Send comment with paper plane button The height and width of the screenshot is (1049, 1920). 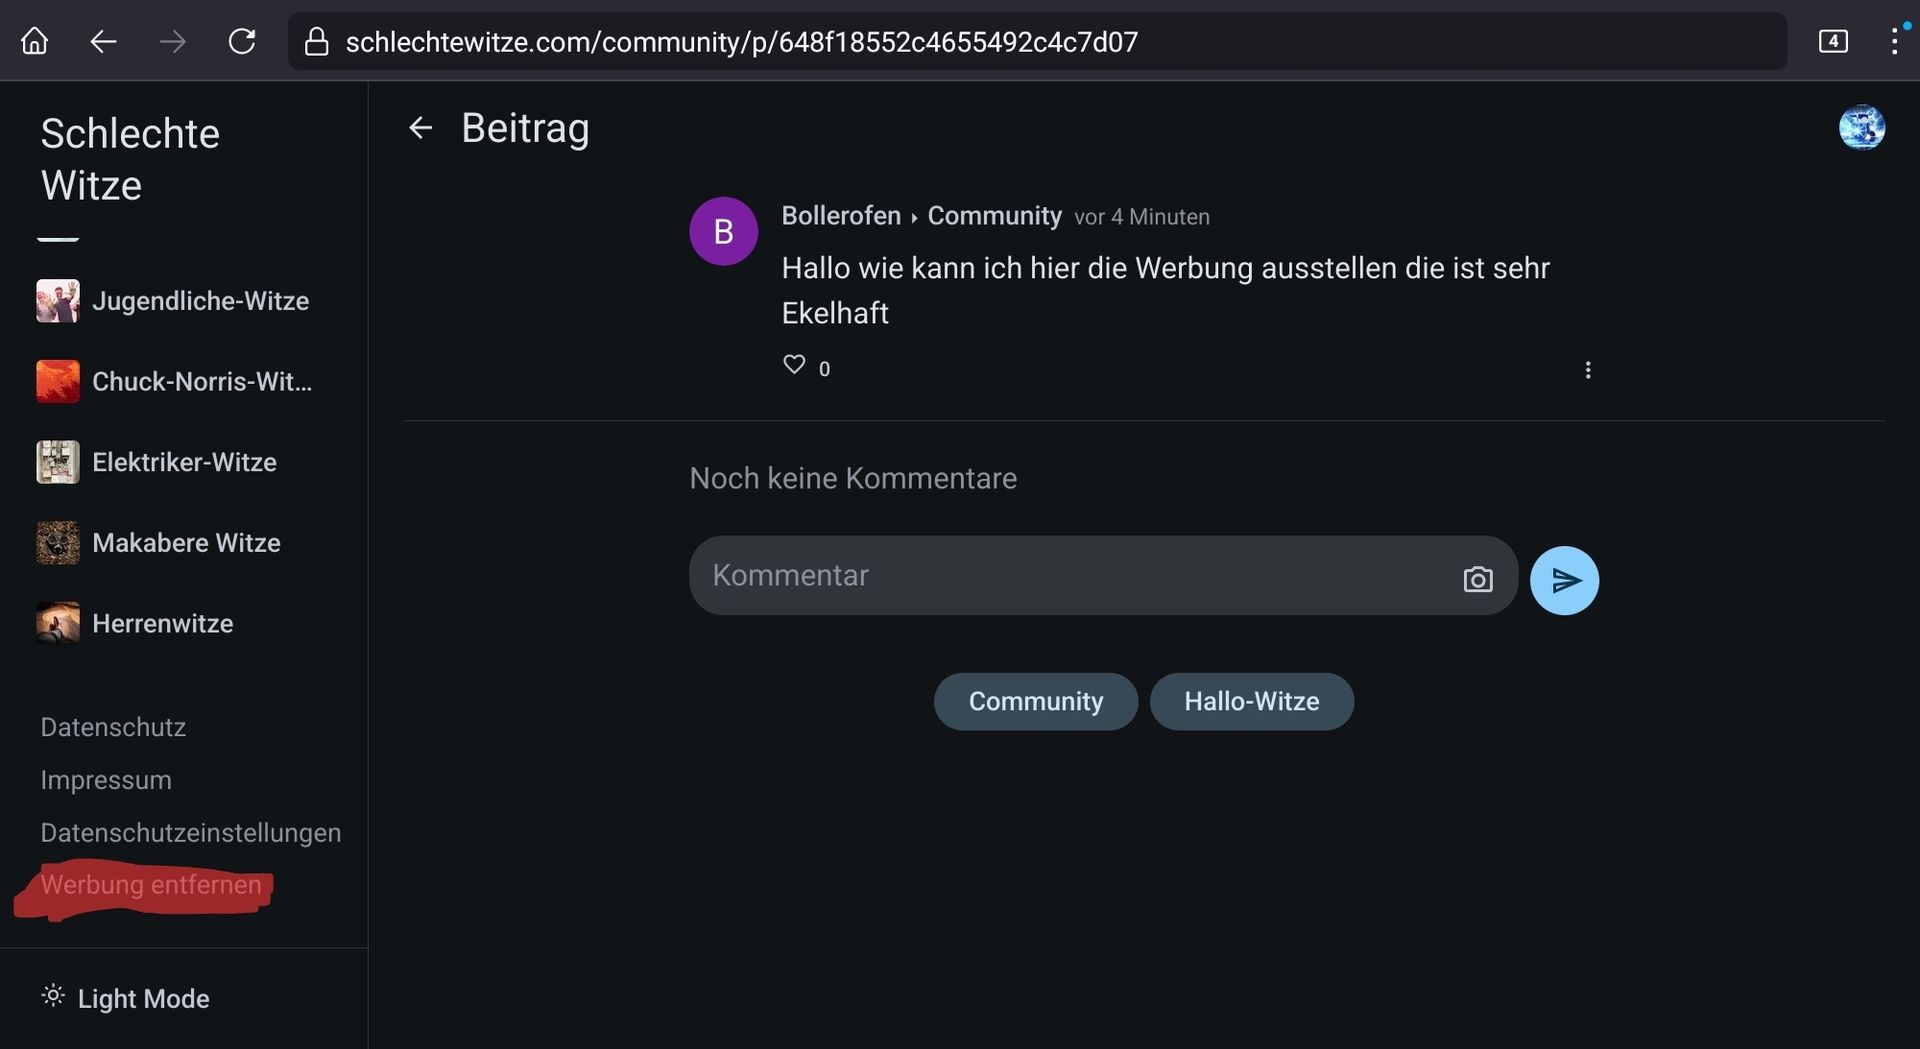point(1564,580)
